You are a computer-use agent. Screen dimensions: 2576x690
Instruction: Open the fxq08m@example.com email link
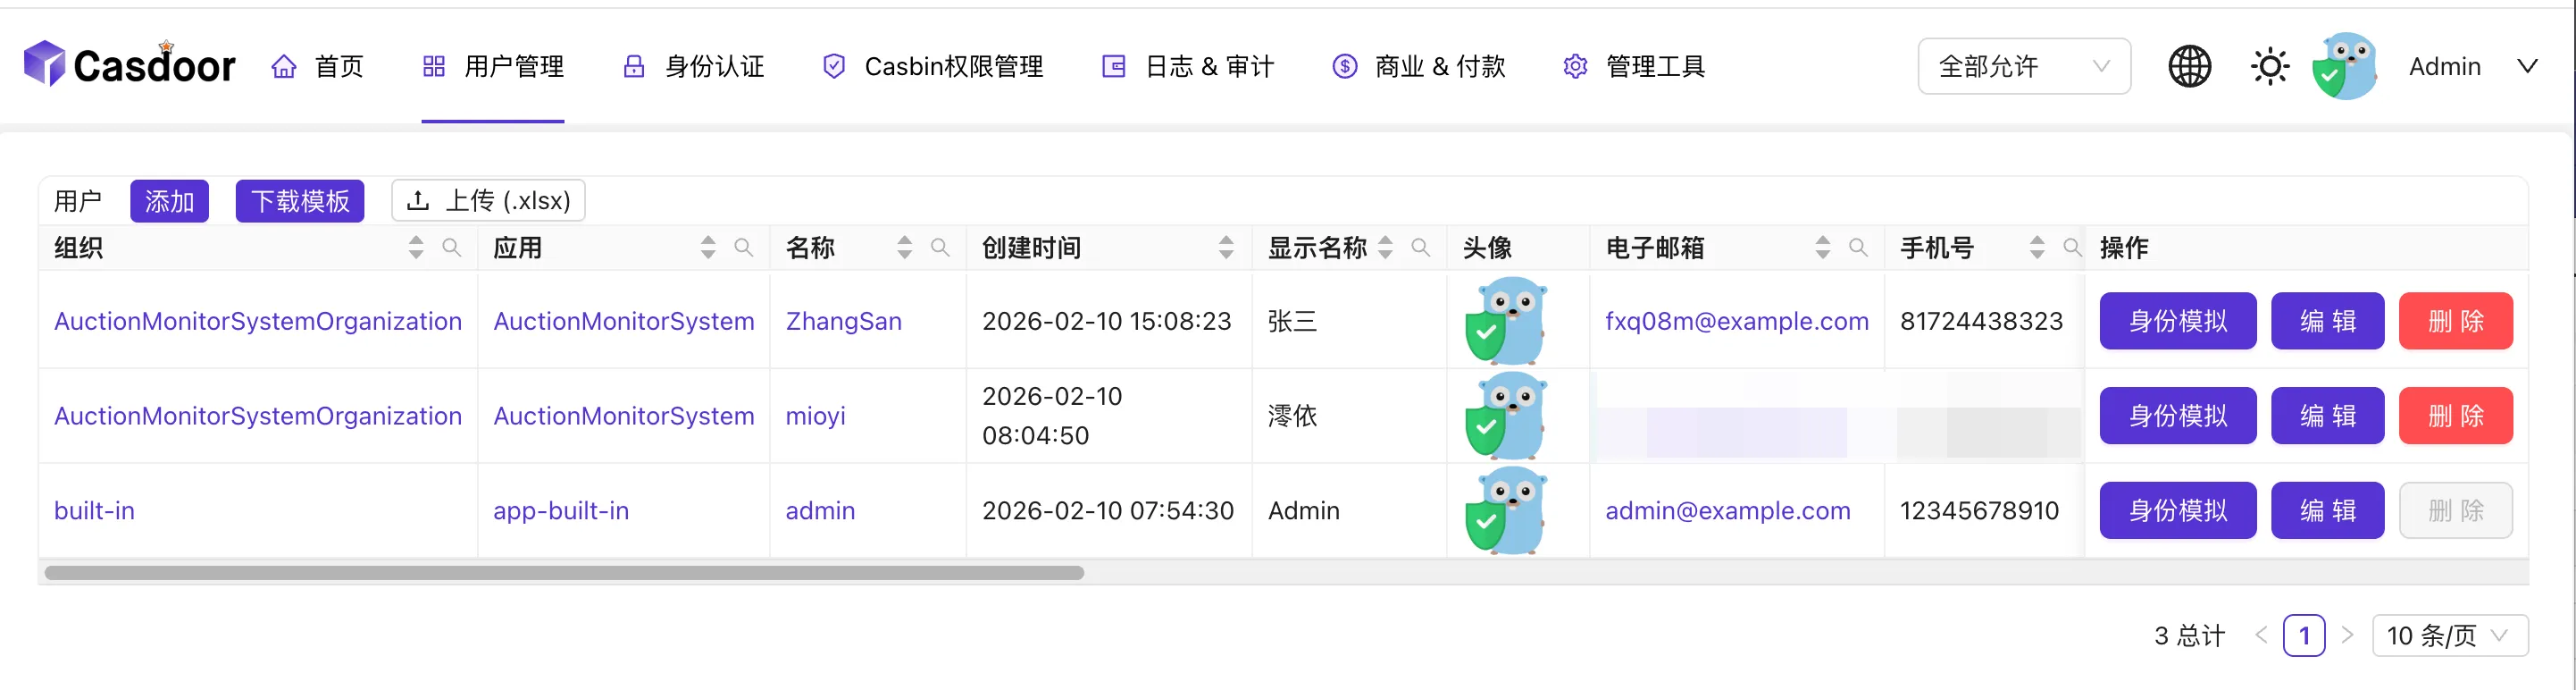tap(1736, 321)
